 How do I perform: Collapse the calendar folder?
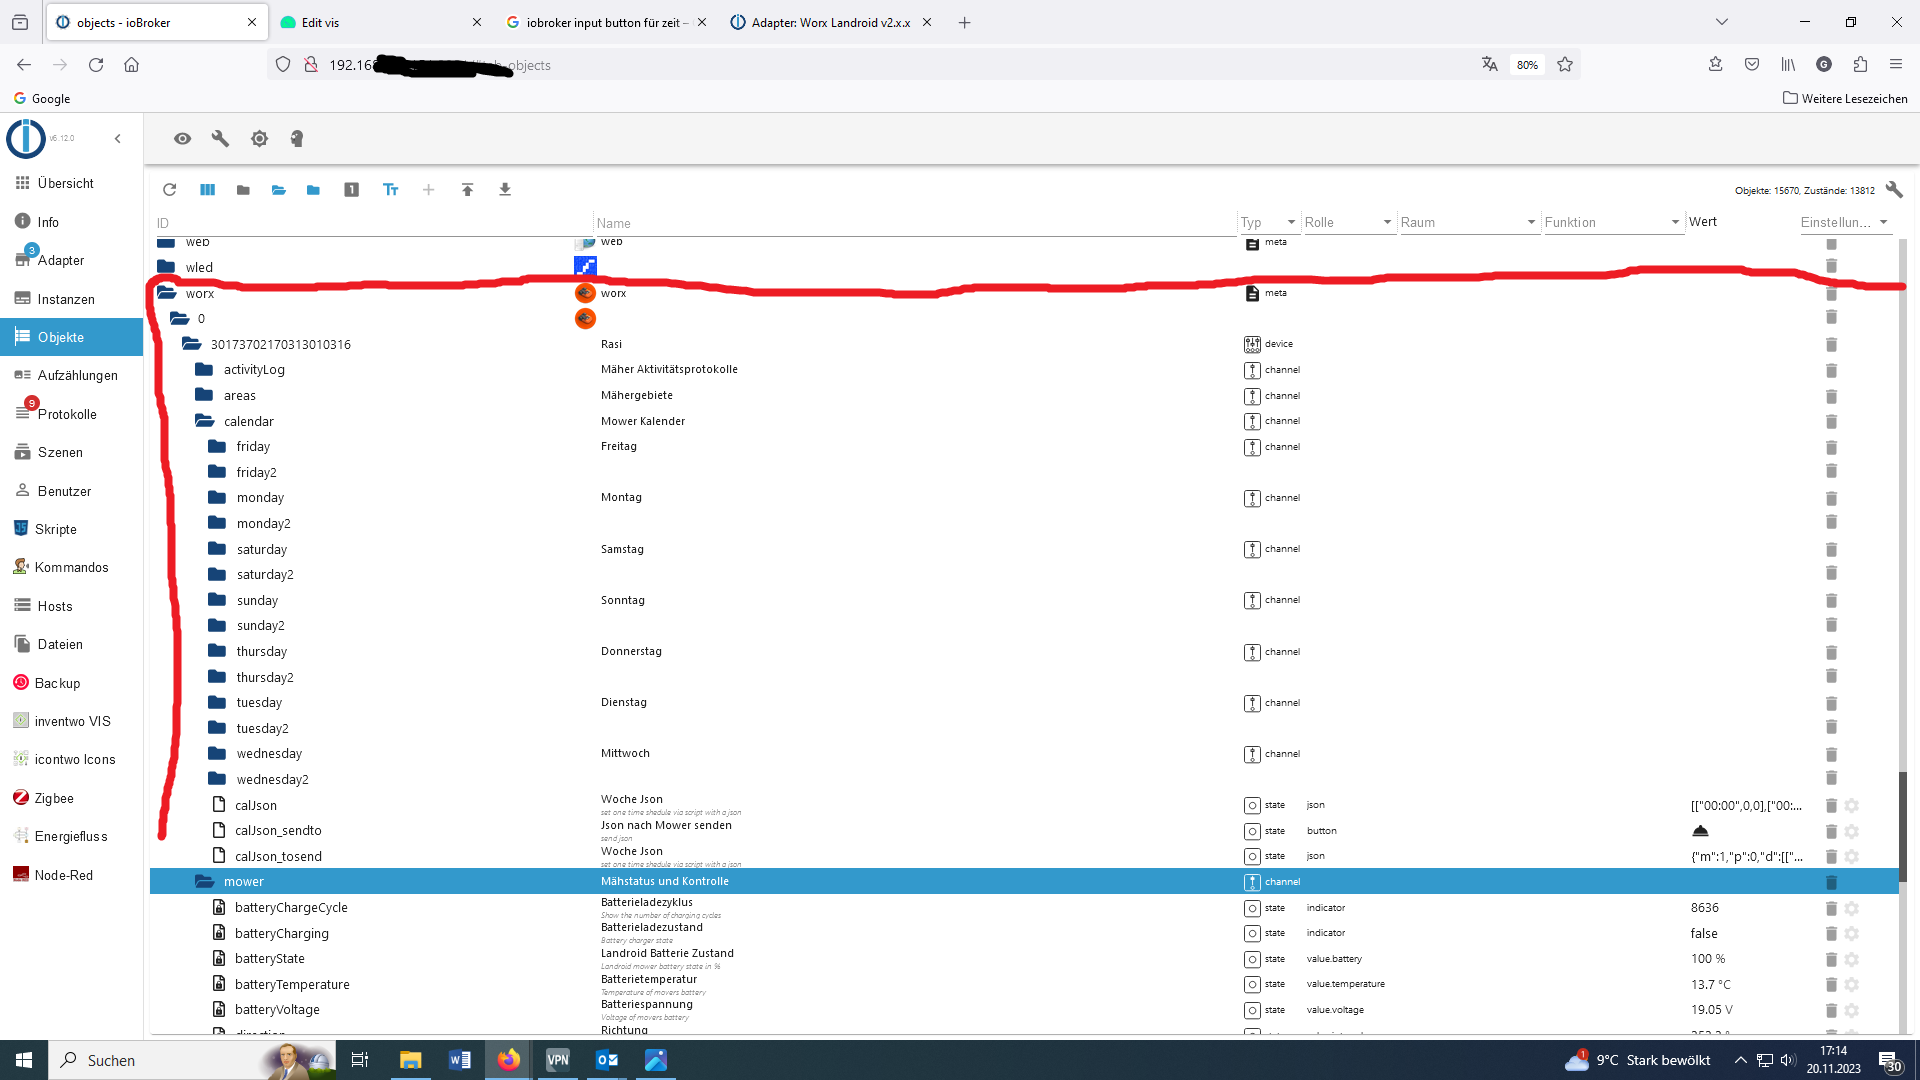pos(205,421)
